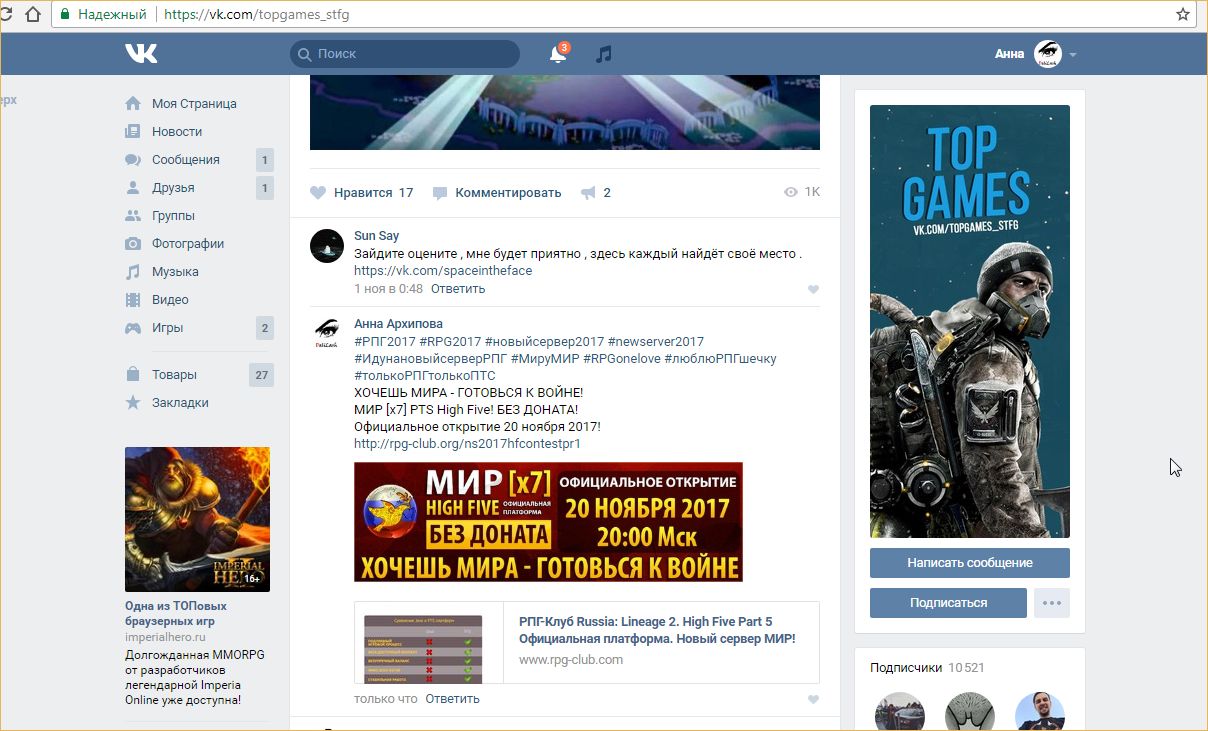Image resolution: width=1208 pixels, height=731 pixels.
Task: Open the МИР x7 High Five banner image
Action: click(548, 522)
